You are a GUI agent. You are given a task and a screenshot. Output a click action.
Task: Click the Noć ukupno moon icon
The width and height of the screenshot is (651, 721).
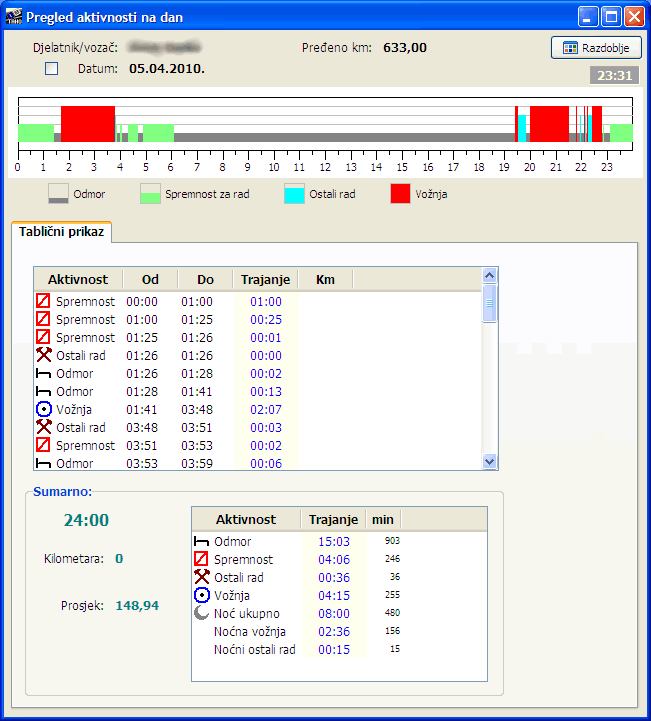coord(201,613)
